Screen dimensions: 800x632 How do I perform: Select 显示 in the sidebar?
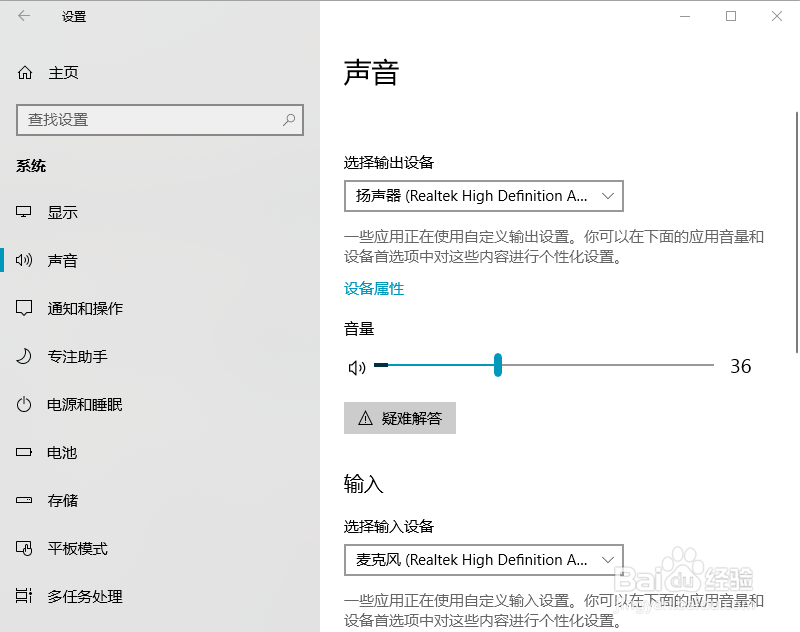(63, 212)
